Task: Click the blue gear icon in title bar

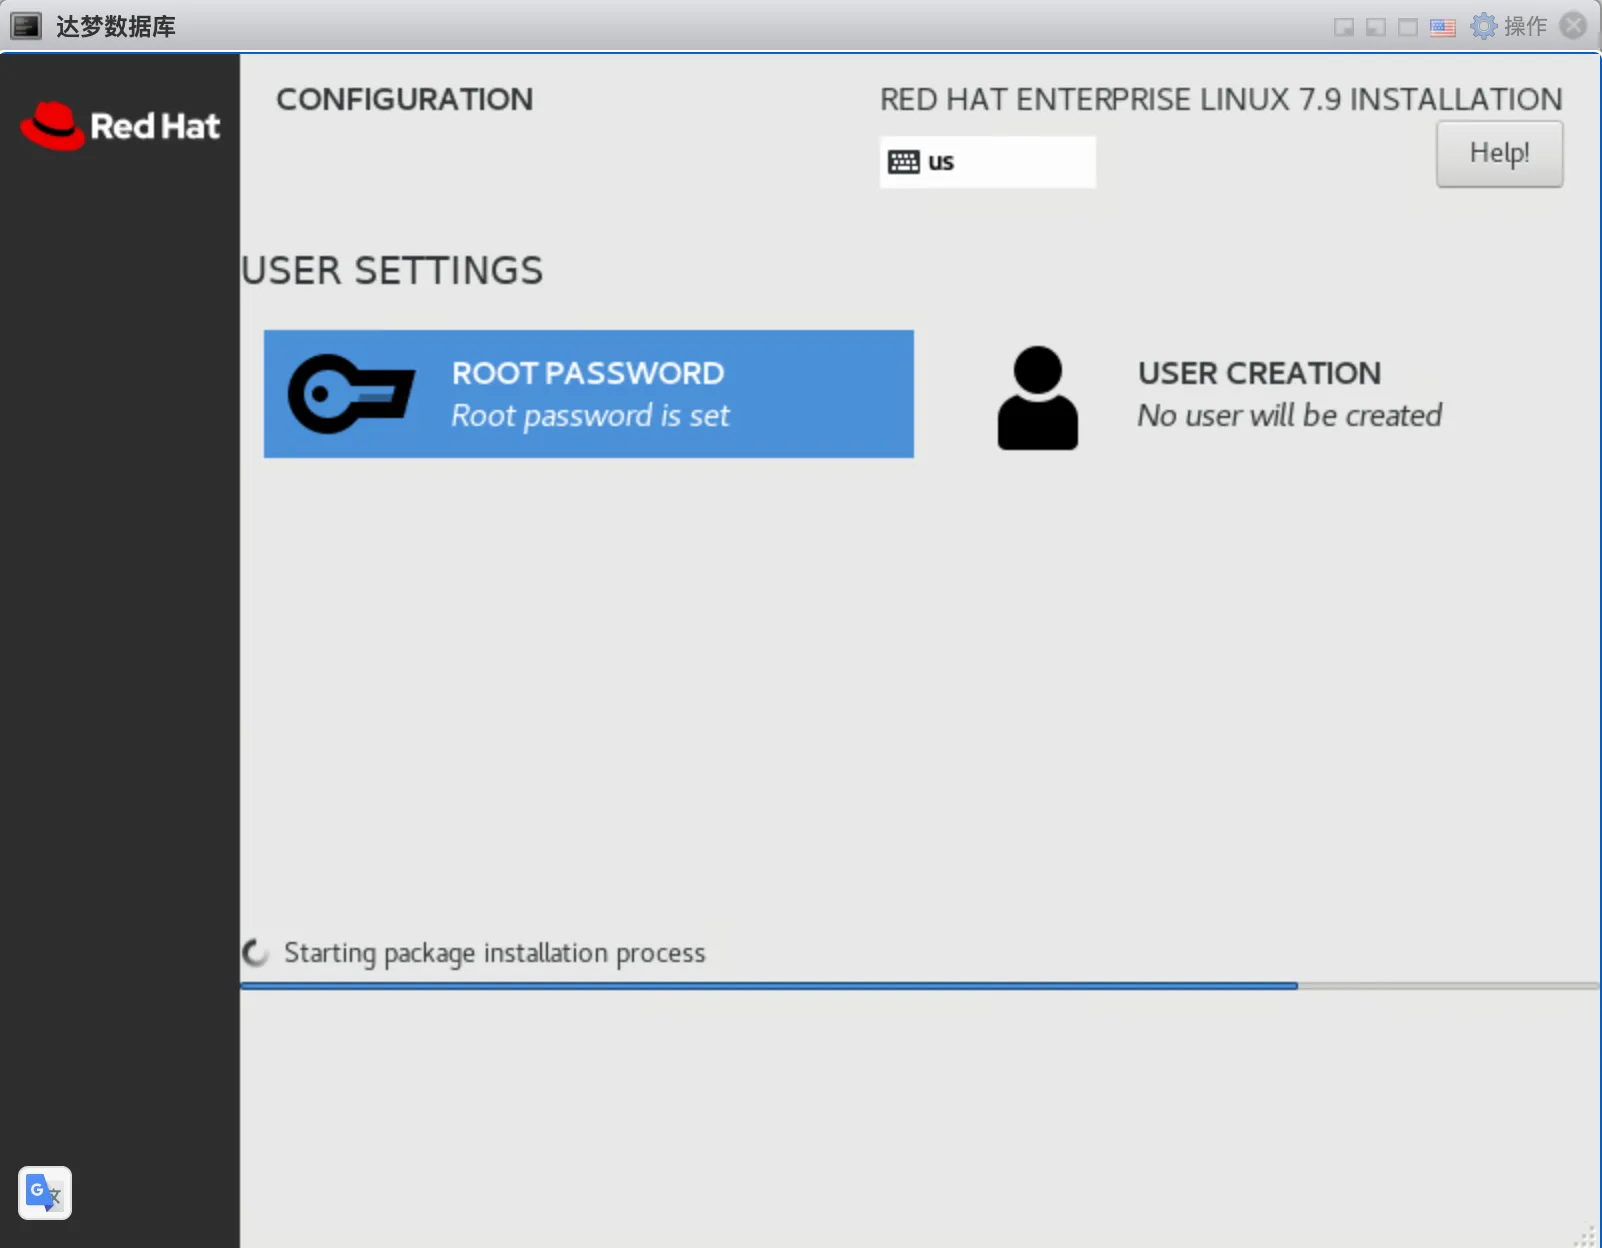Action: click(1483, 26)
